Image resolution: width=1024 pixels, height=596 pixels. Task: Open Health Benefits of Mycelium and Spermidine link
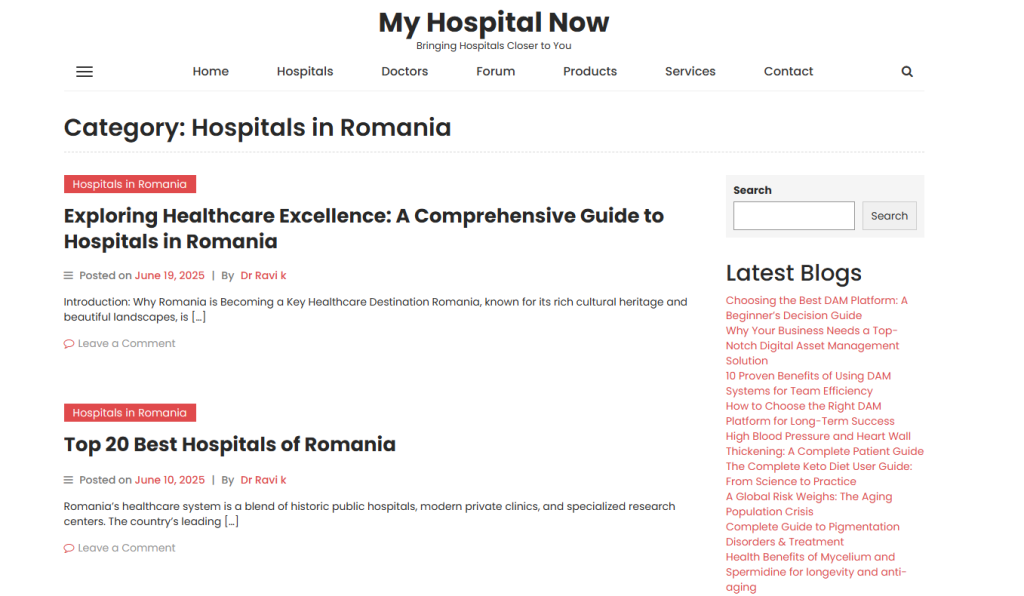[x=816, y=572]
